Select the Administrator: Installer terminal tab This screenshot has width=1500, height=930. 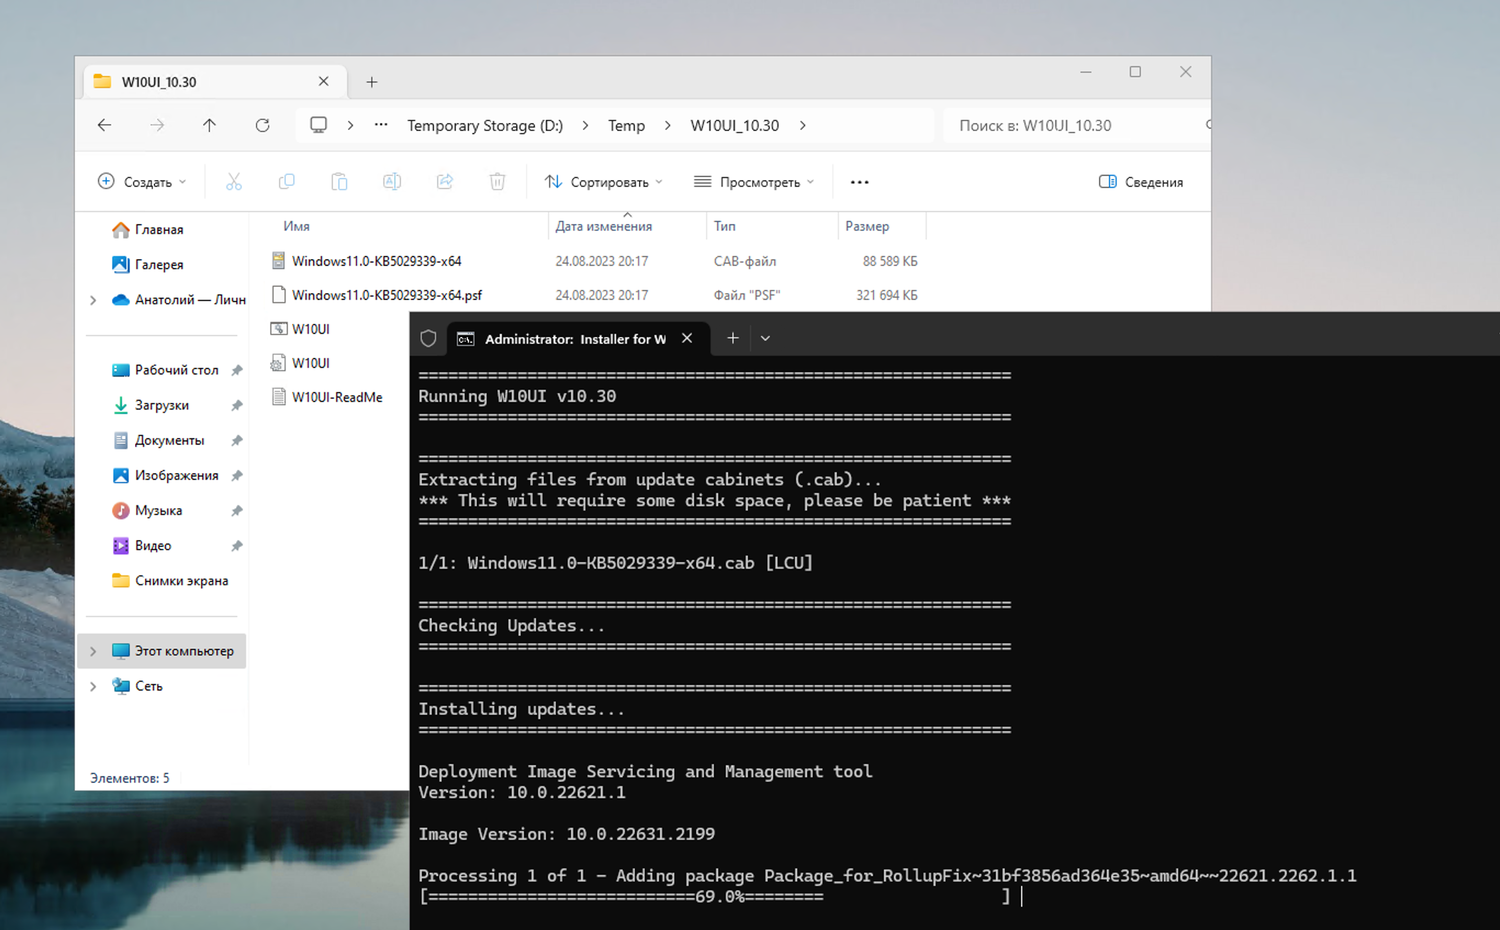(x=578, y=339)
